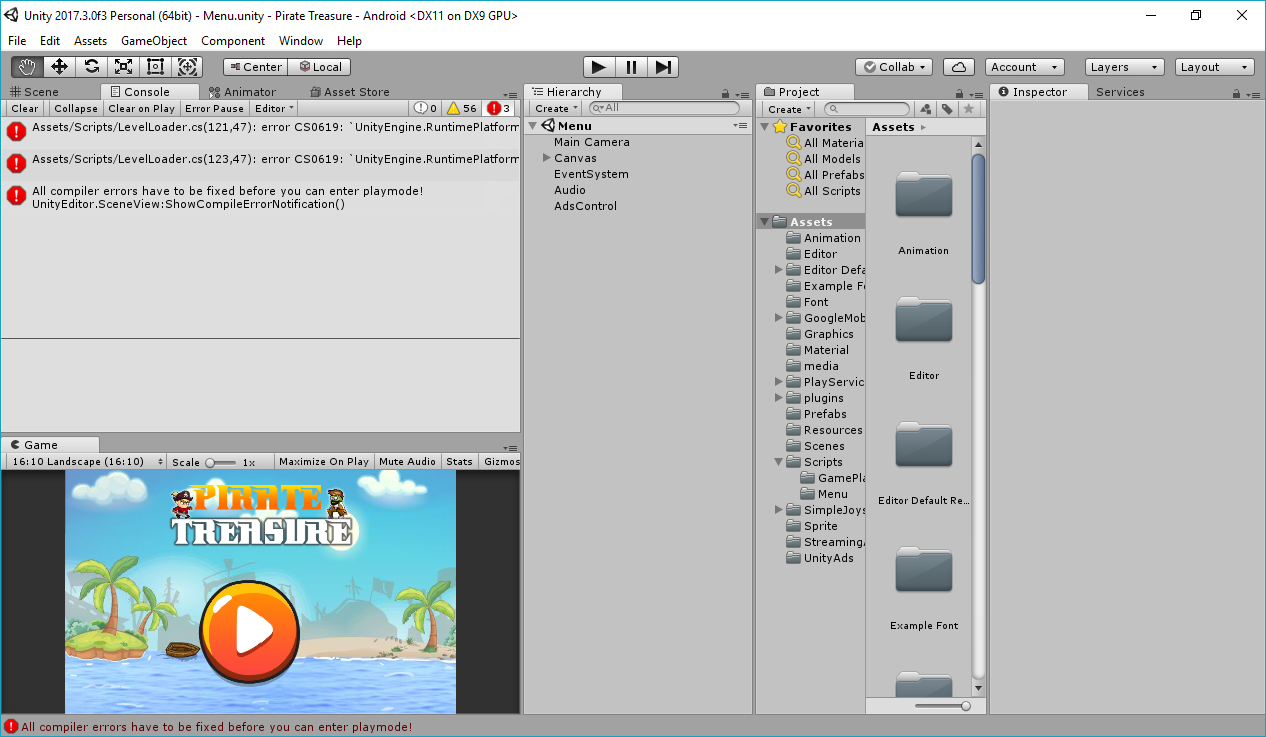Expand the Canvas object in Hierarchy
The width and height of the screenshot is (1266, 737).
(547, 158)
